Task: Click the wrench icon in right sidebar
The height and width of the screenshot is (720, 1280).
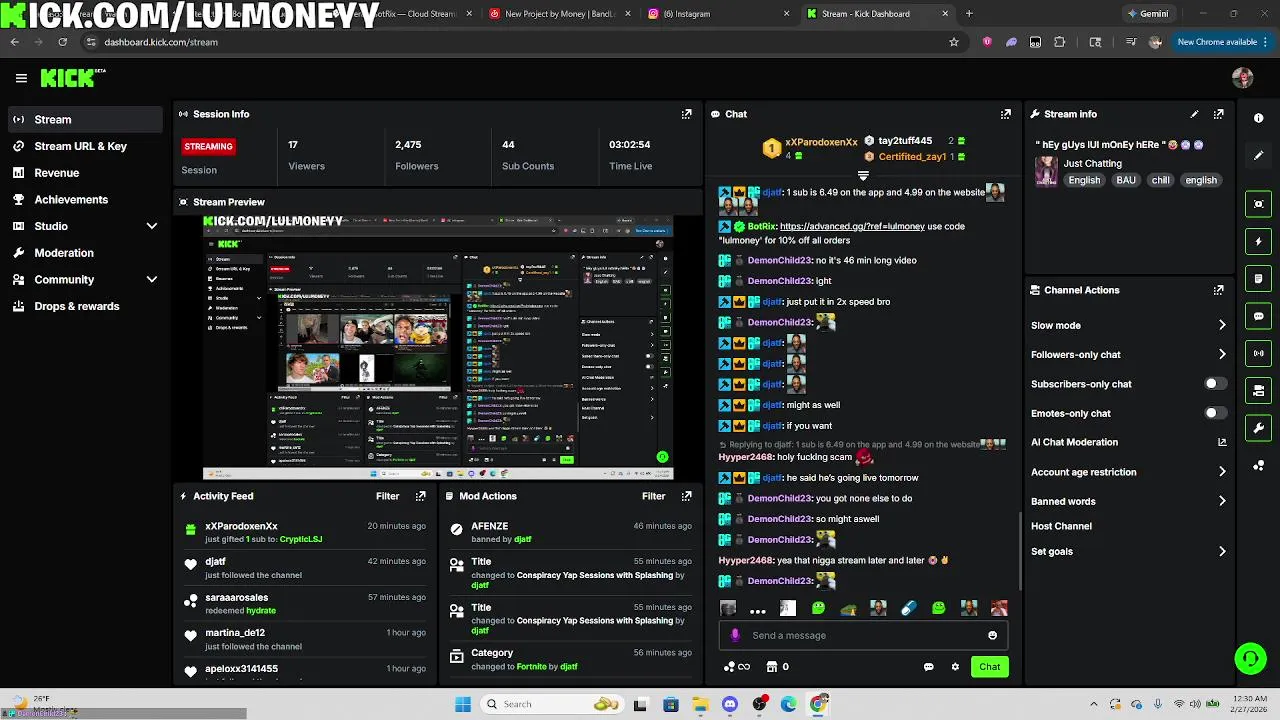Action: coord(1259,428)
